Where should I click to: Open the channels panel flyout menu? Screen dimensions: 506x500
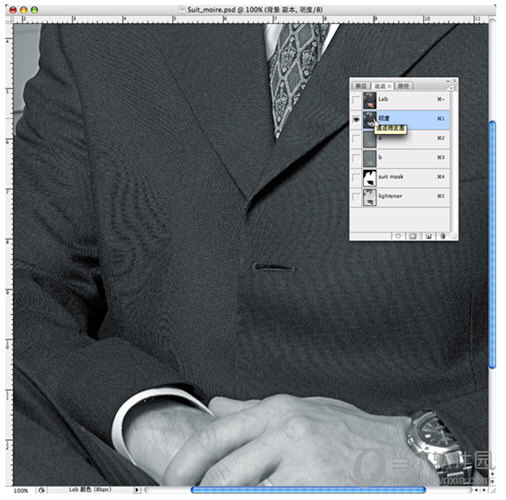(451, 88)
